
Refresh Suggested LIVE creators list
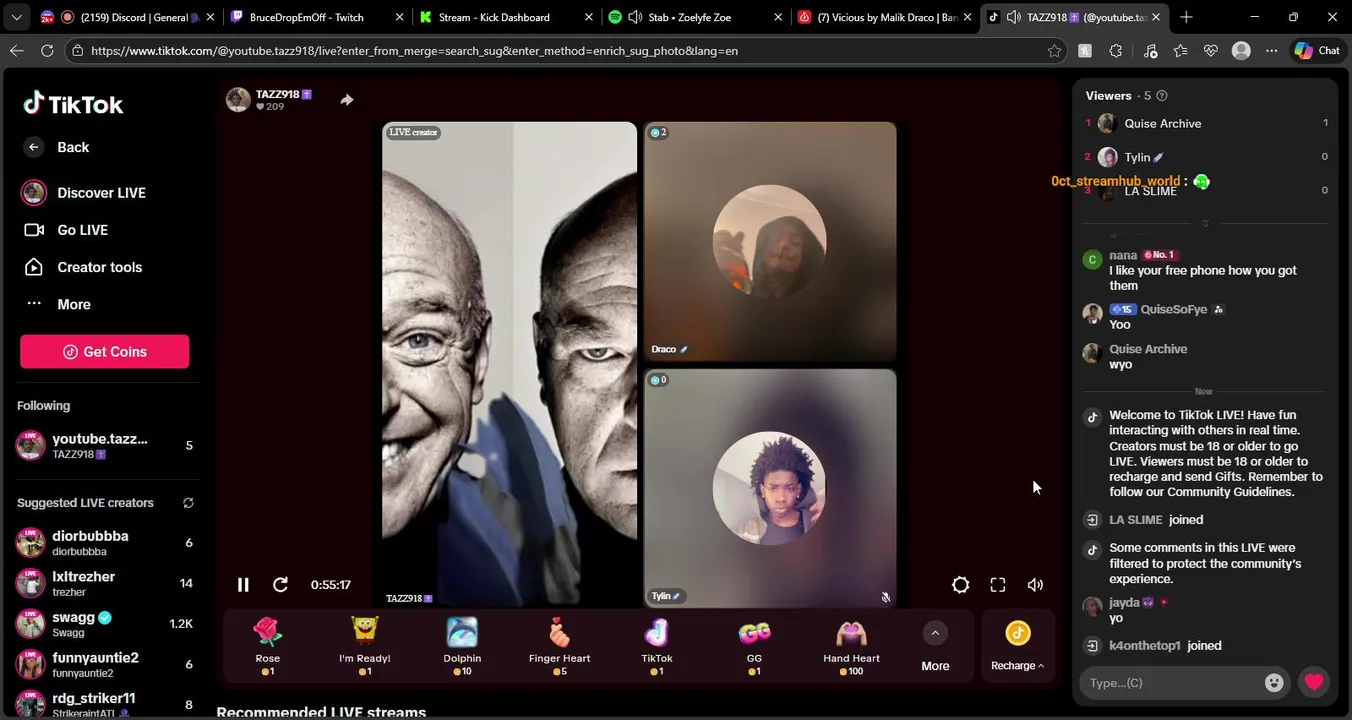pyautogui.click(x=188, y=503)
